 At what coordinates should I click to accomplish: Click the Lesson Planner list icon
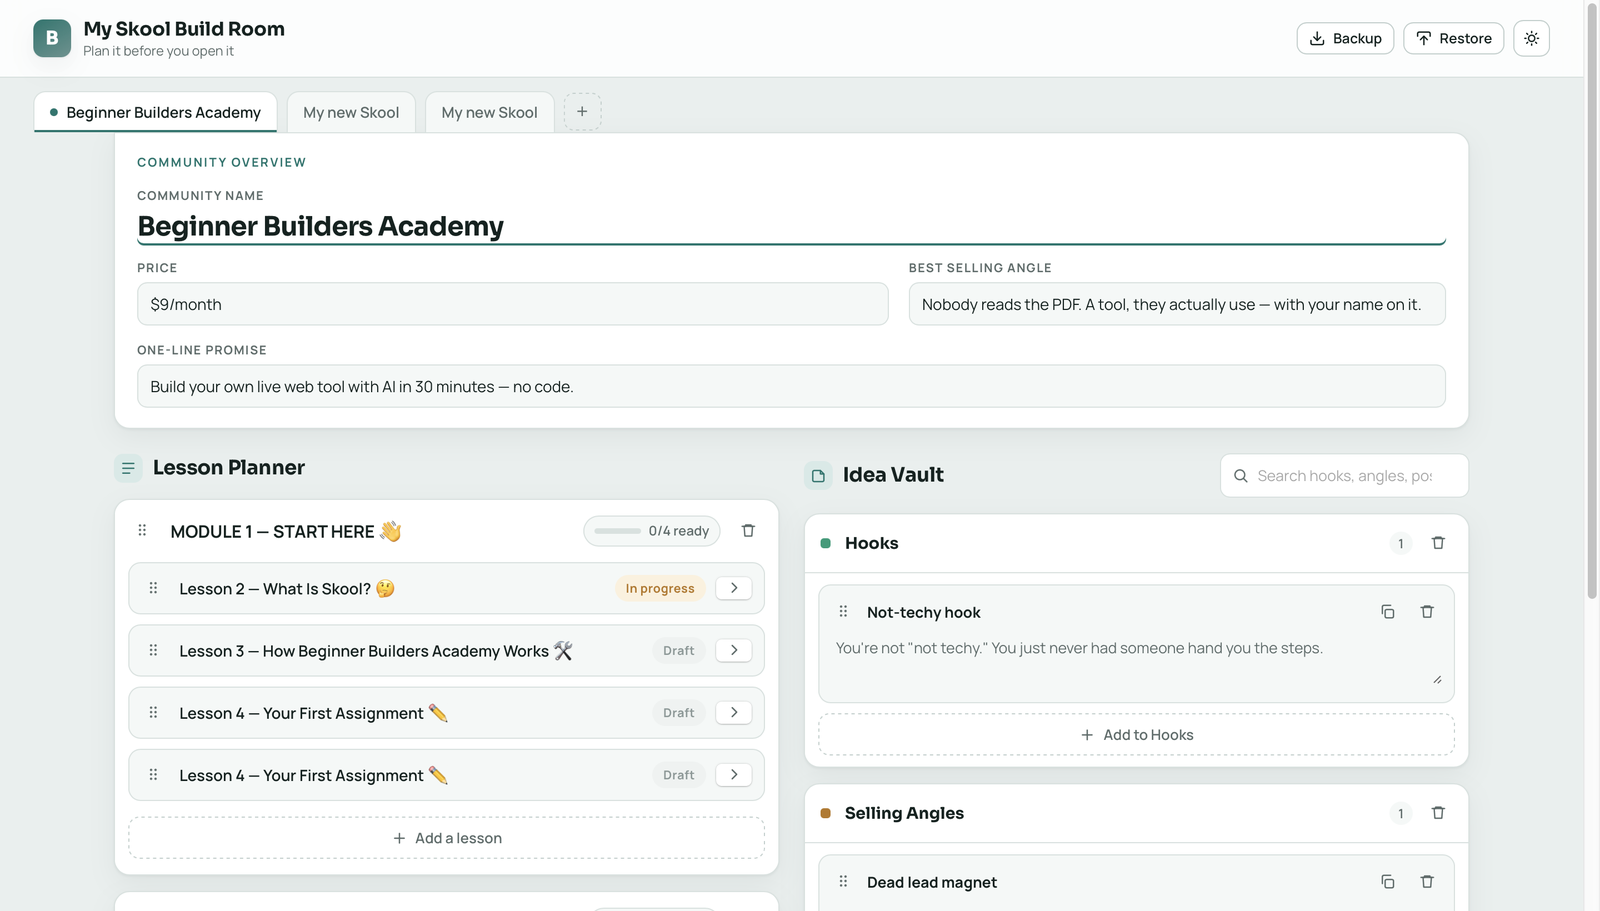pos(128,468)
